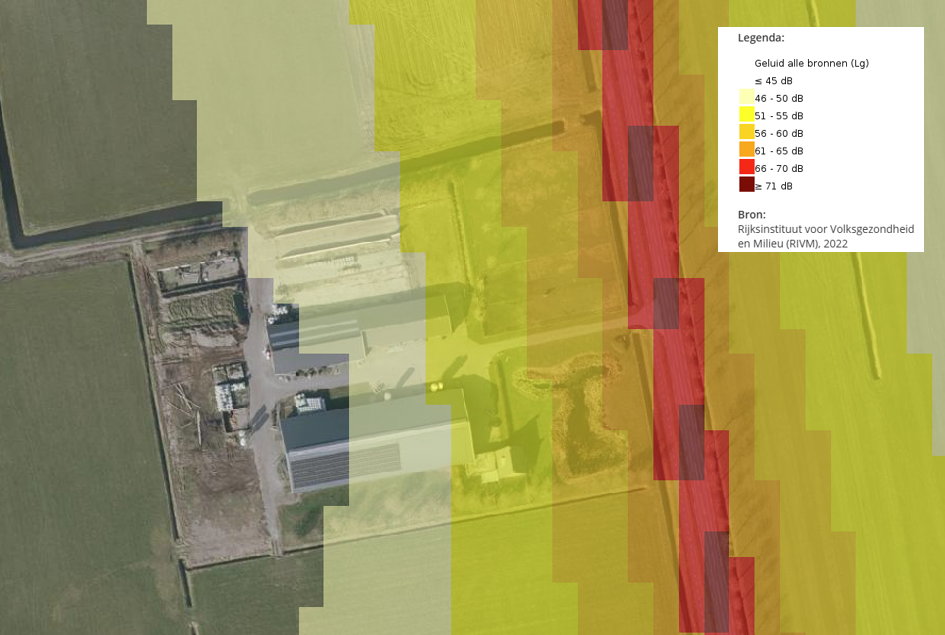Click the '61 - 65 dB' legend text
The width and height of the screenshot is (945, 635).
coord(779,151)
